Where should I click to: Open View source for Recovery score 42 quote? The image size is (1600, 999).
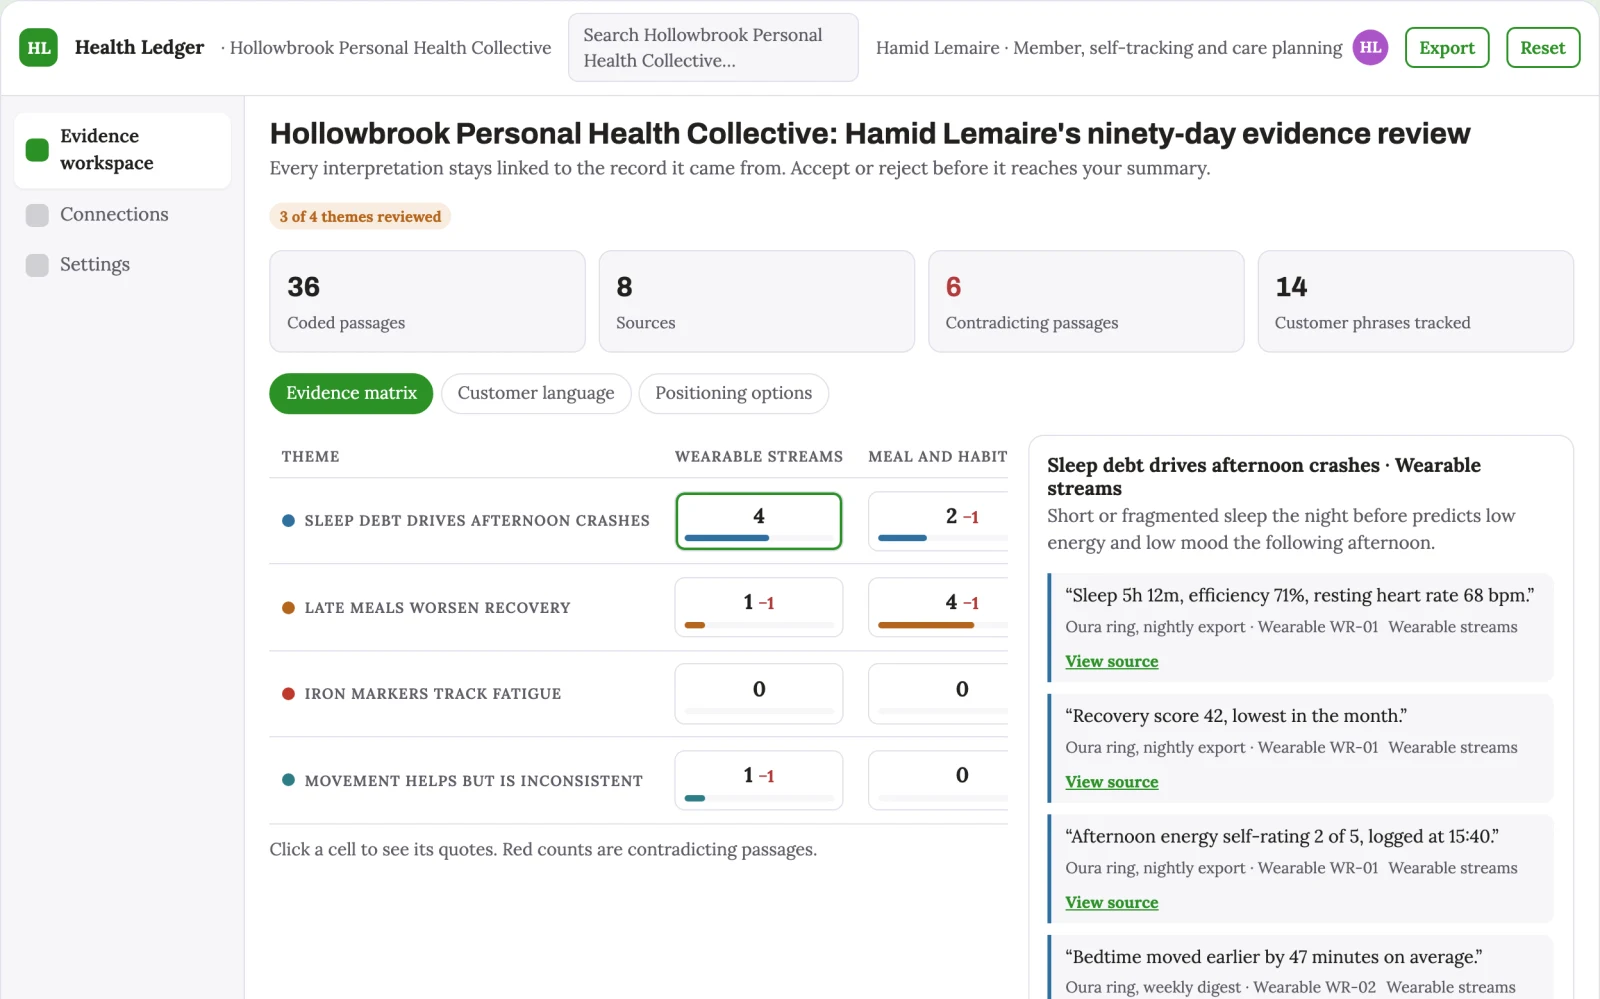pos(1112,783)
